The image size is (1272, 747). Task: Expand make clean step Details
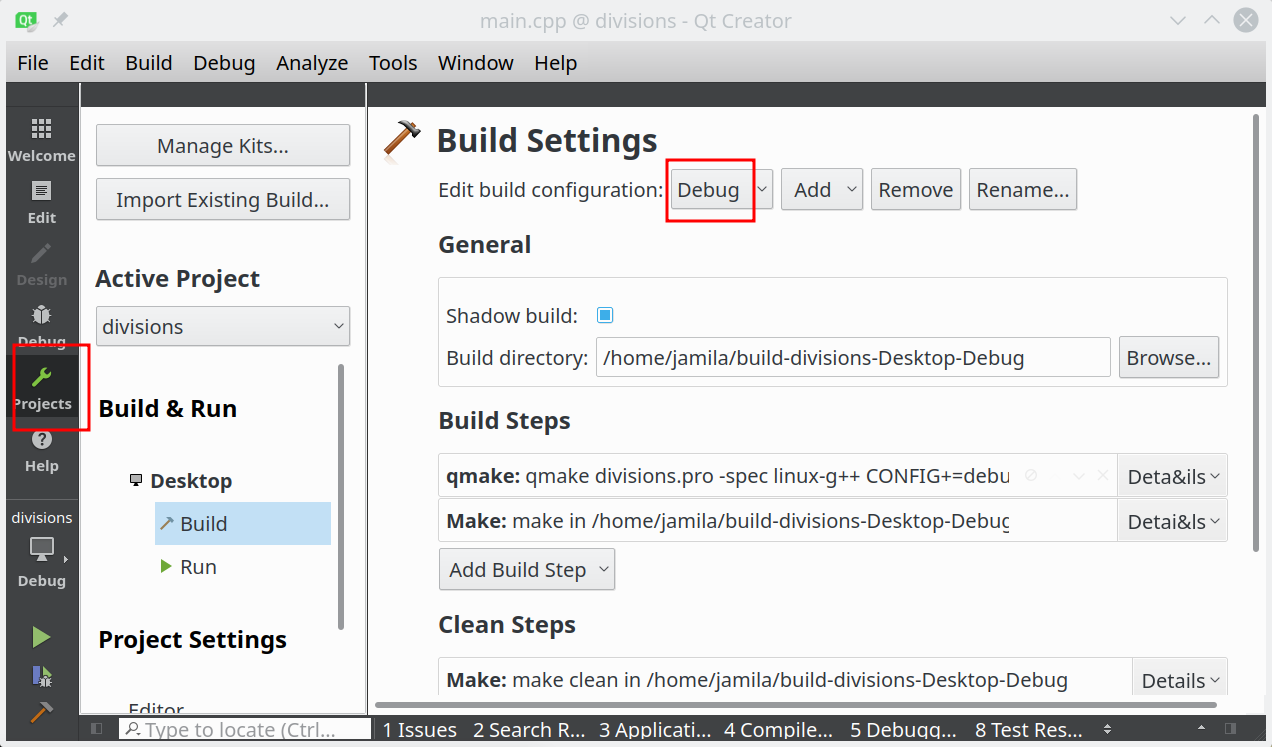1180,680
